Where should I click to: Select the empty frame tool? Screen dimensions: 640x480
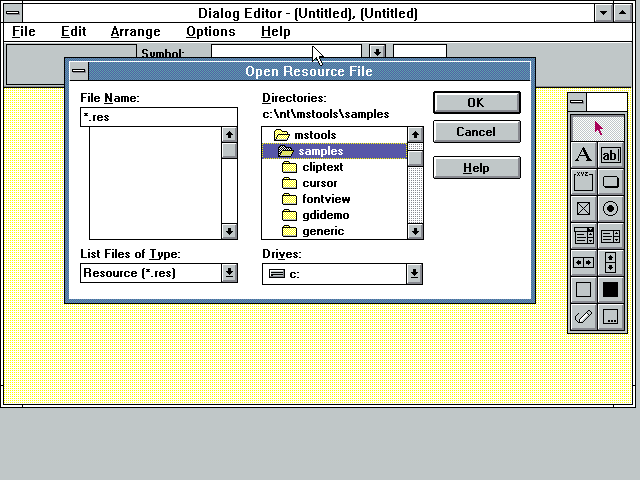click(584, 289)
